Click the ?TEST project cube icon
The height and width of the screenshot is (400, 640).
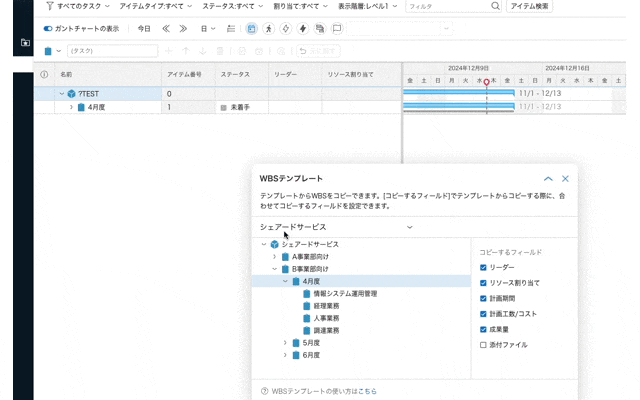71,94
